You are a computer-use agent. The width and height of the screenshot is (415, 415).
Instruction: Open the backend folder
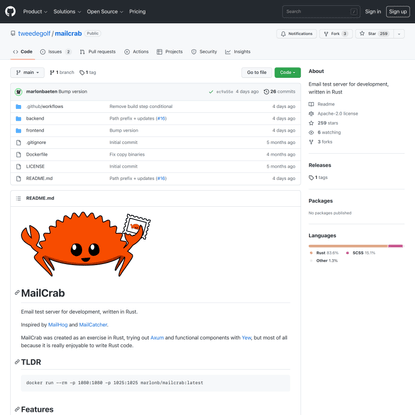click(35, 118)
